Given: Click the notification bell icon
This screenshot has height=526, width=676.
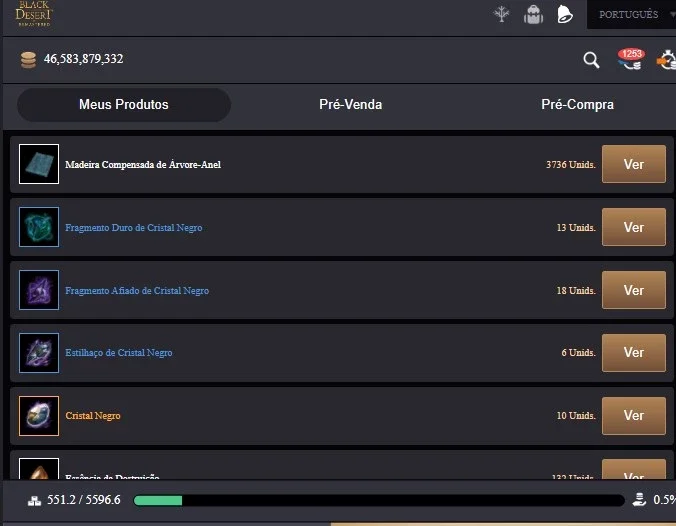Looking at the screenshot, I should [565, 14].
